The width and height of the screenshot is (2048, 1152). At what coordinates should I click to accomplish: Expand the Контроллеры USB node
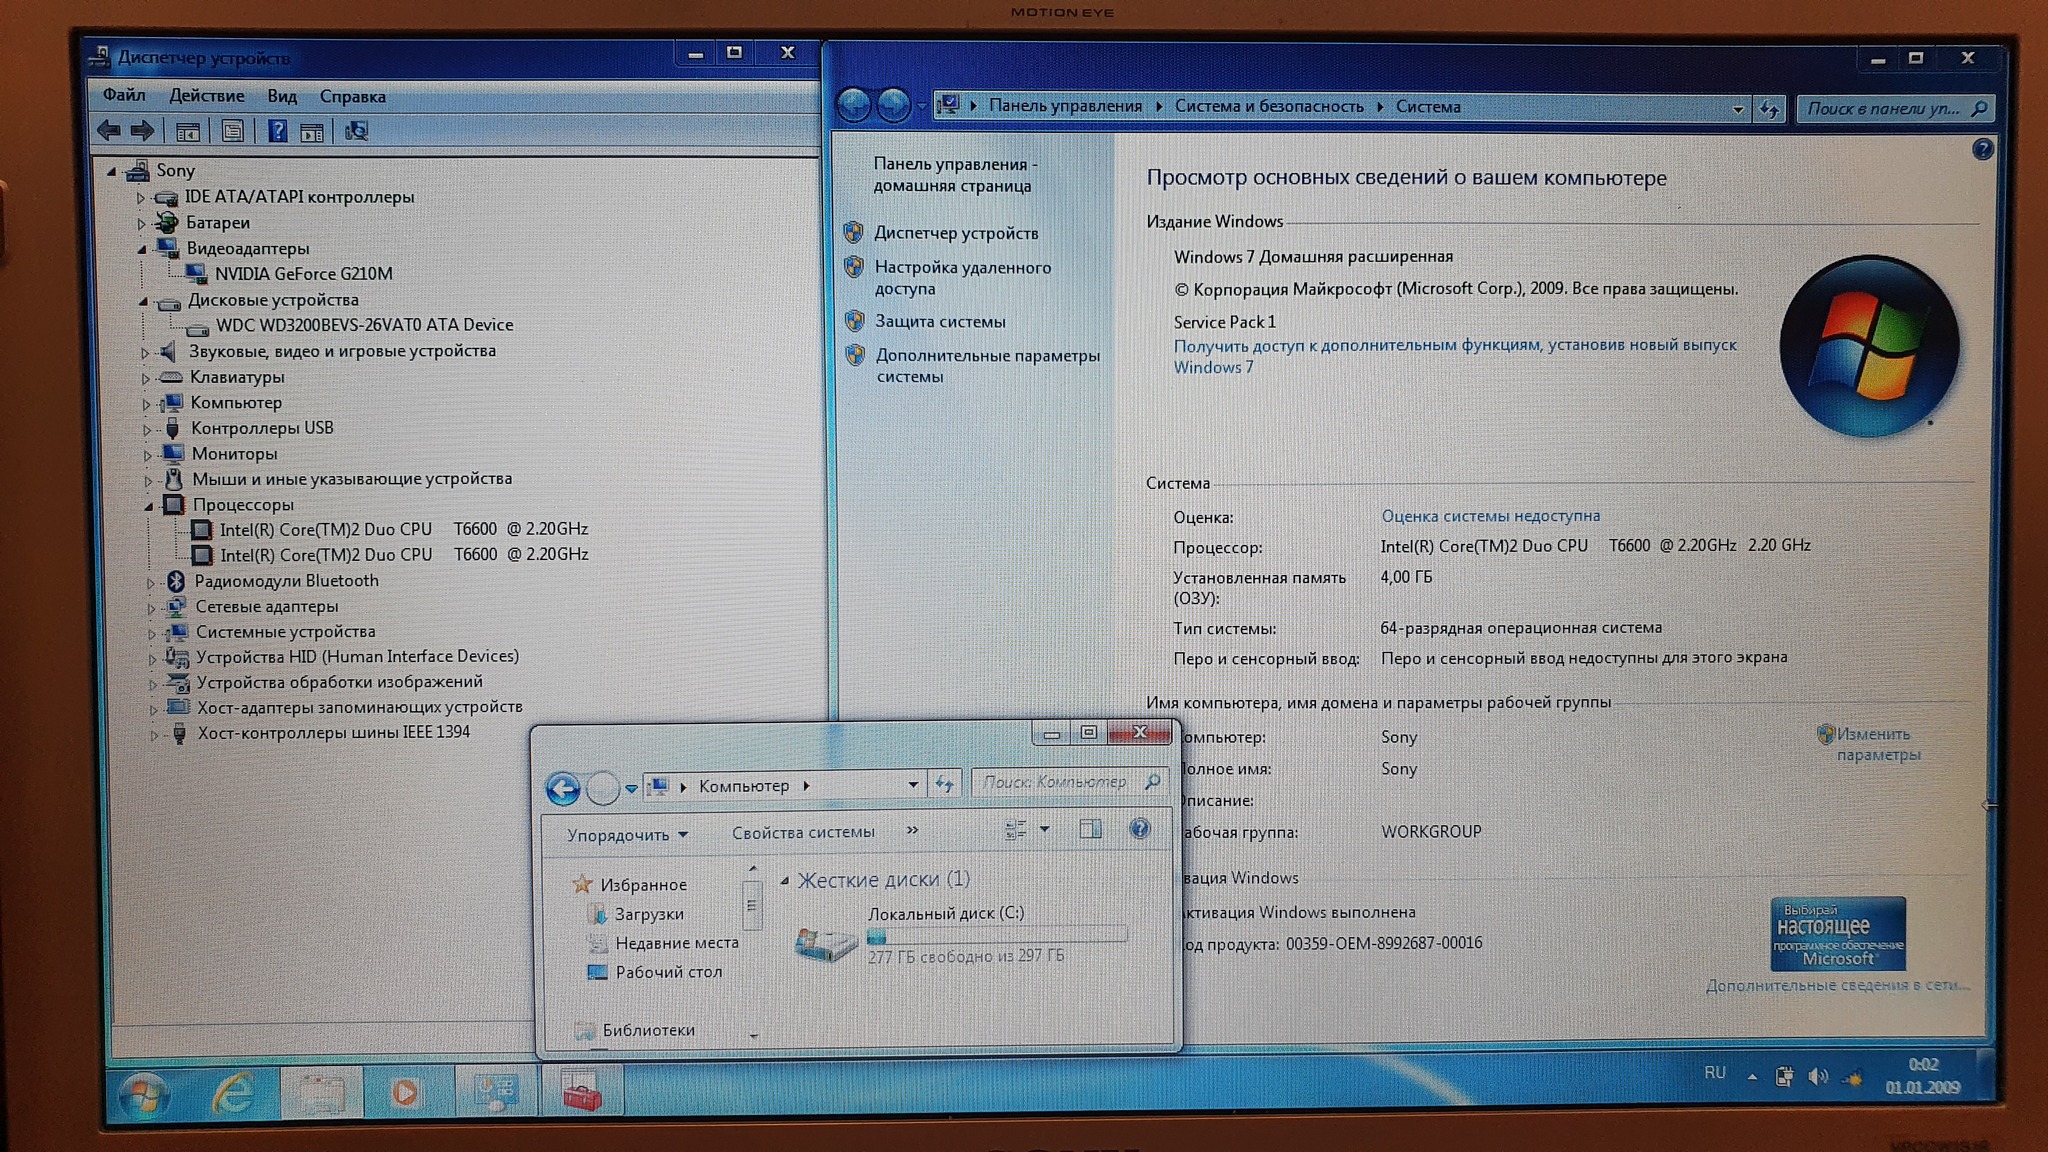point(147,429)
